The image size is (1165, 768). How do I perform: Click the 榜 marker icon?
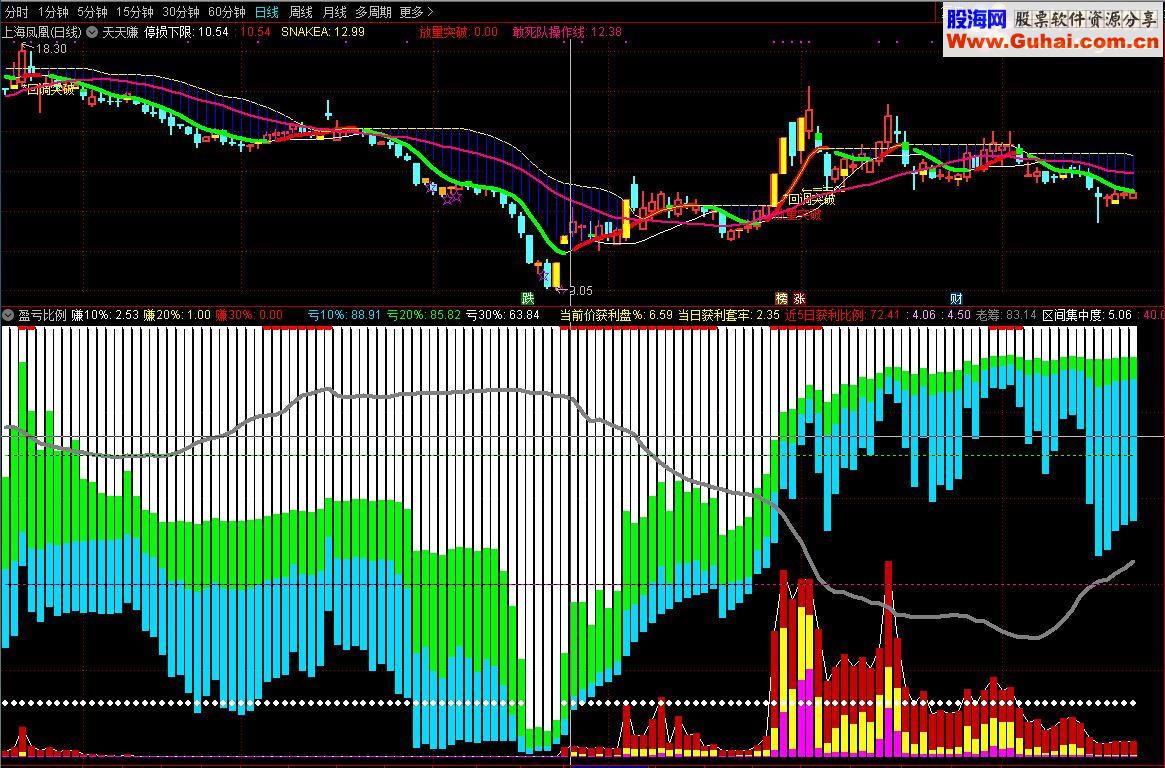point(781,298)
